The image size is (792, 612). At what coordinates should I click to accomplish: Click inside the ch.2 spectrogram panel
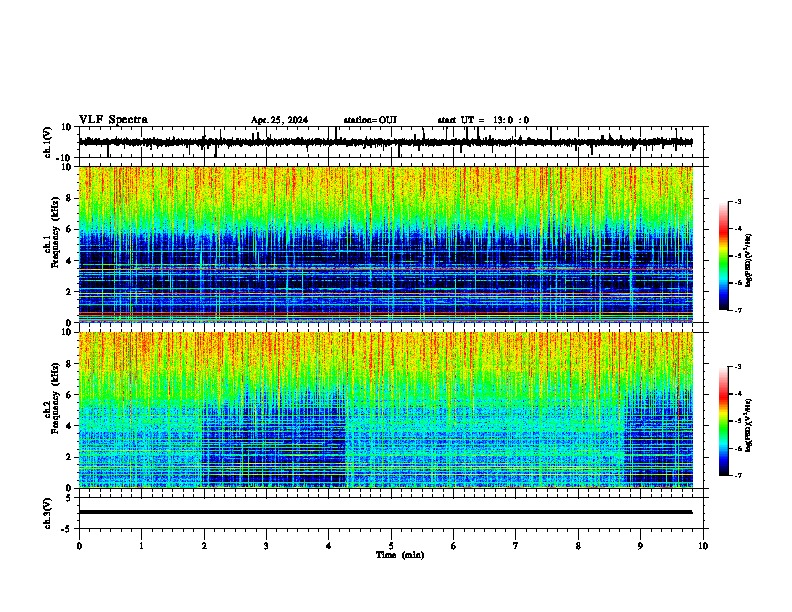click(x=386, y=410)
